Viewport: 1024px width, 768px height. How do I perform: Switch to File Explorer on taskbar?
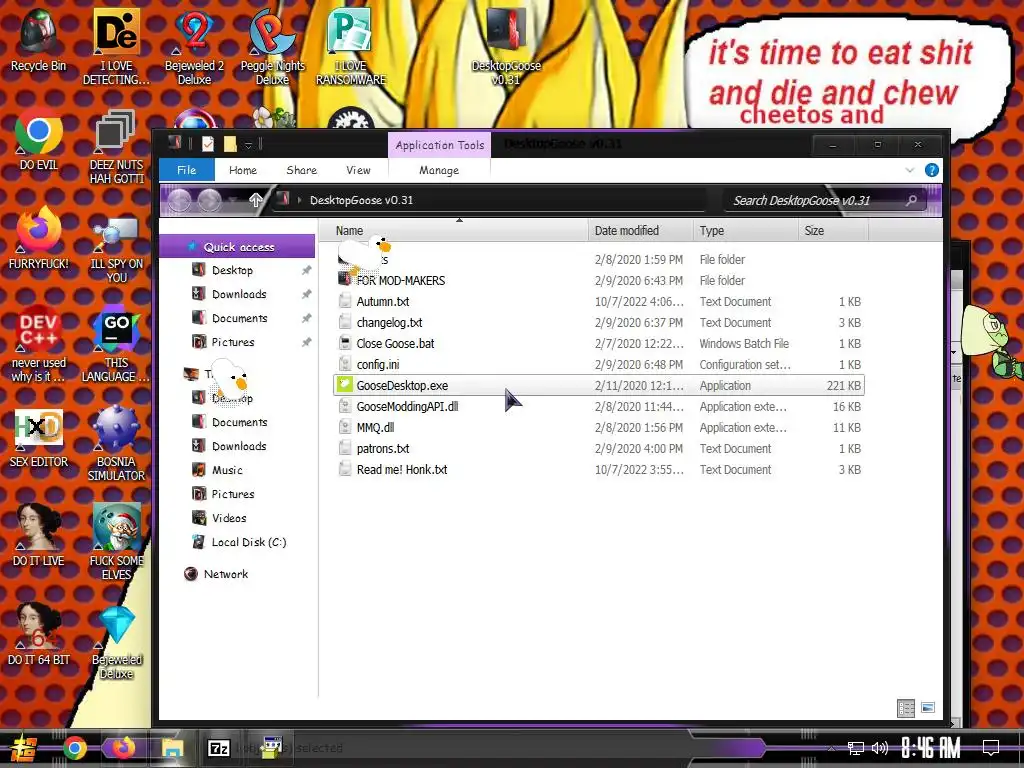point(172,748)
